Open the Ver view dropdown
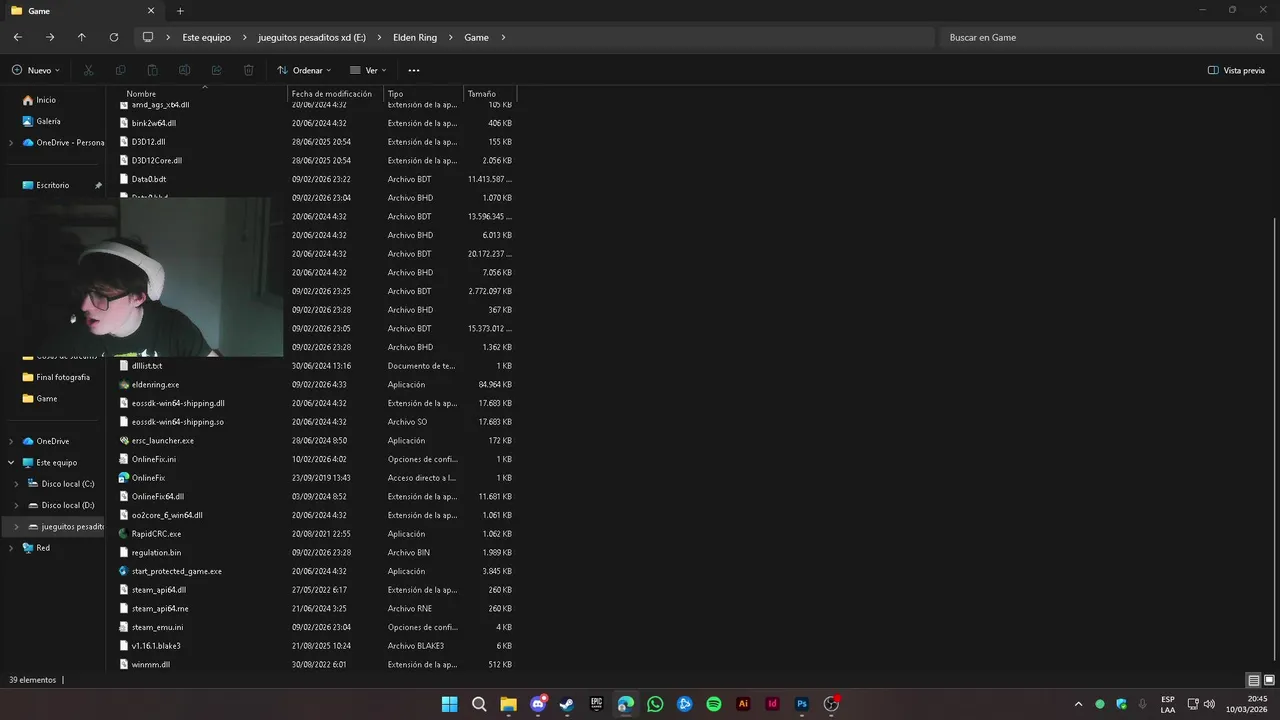1280x720 pixels. 368,70
